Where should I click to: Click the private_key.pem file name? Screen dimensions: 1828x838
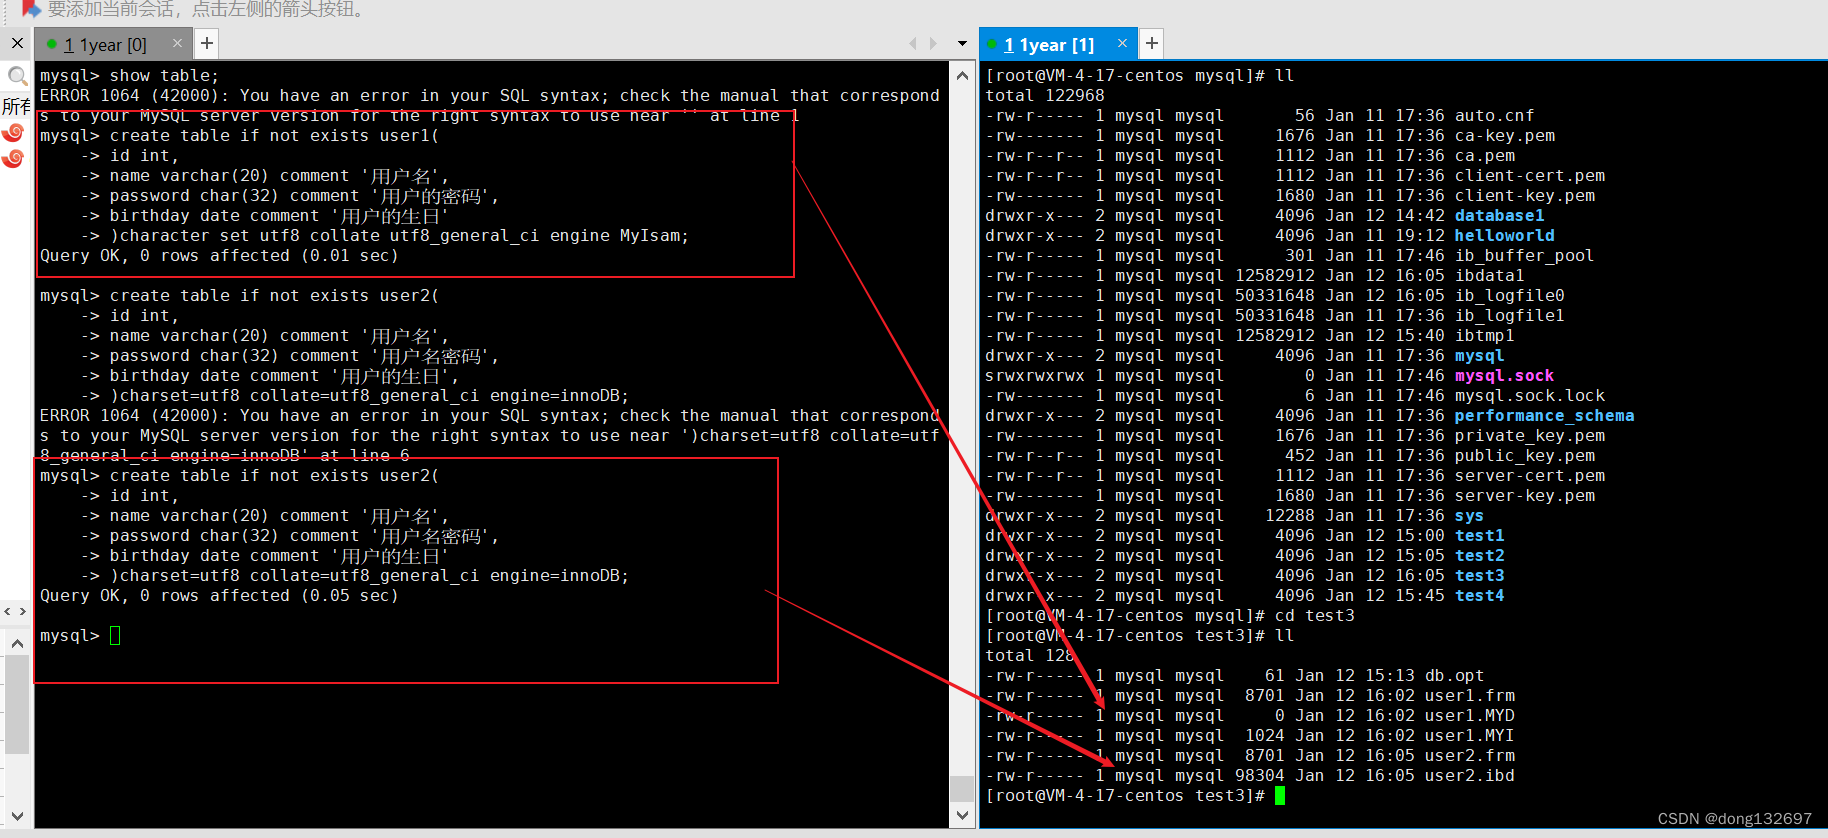coord(1529,436)
